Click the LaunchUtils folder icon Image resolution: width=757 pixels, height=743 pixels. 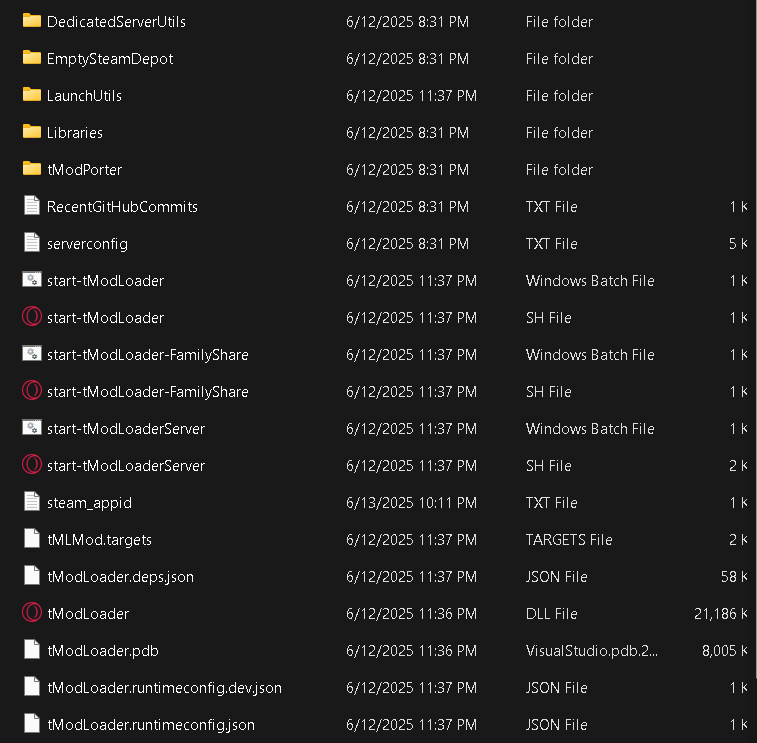[x=32, y=95]
